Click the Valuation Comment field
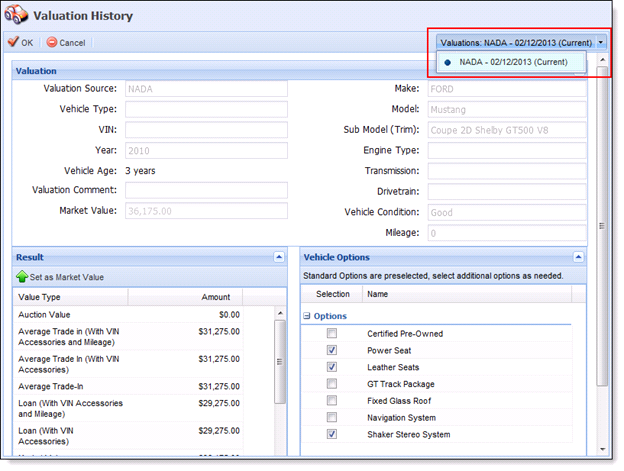 [206, 190]
